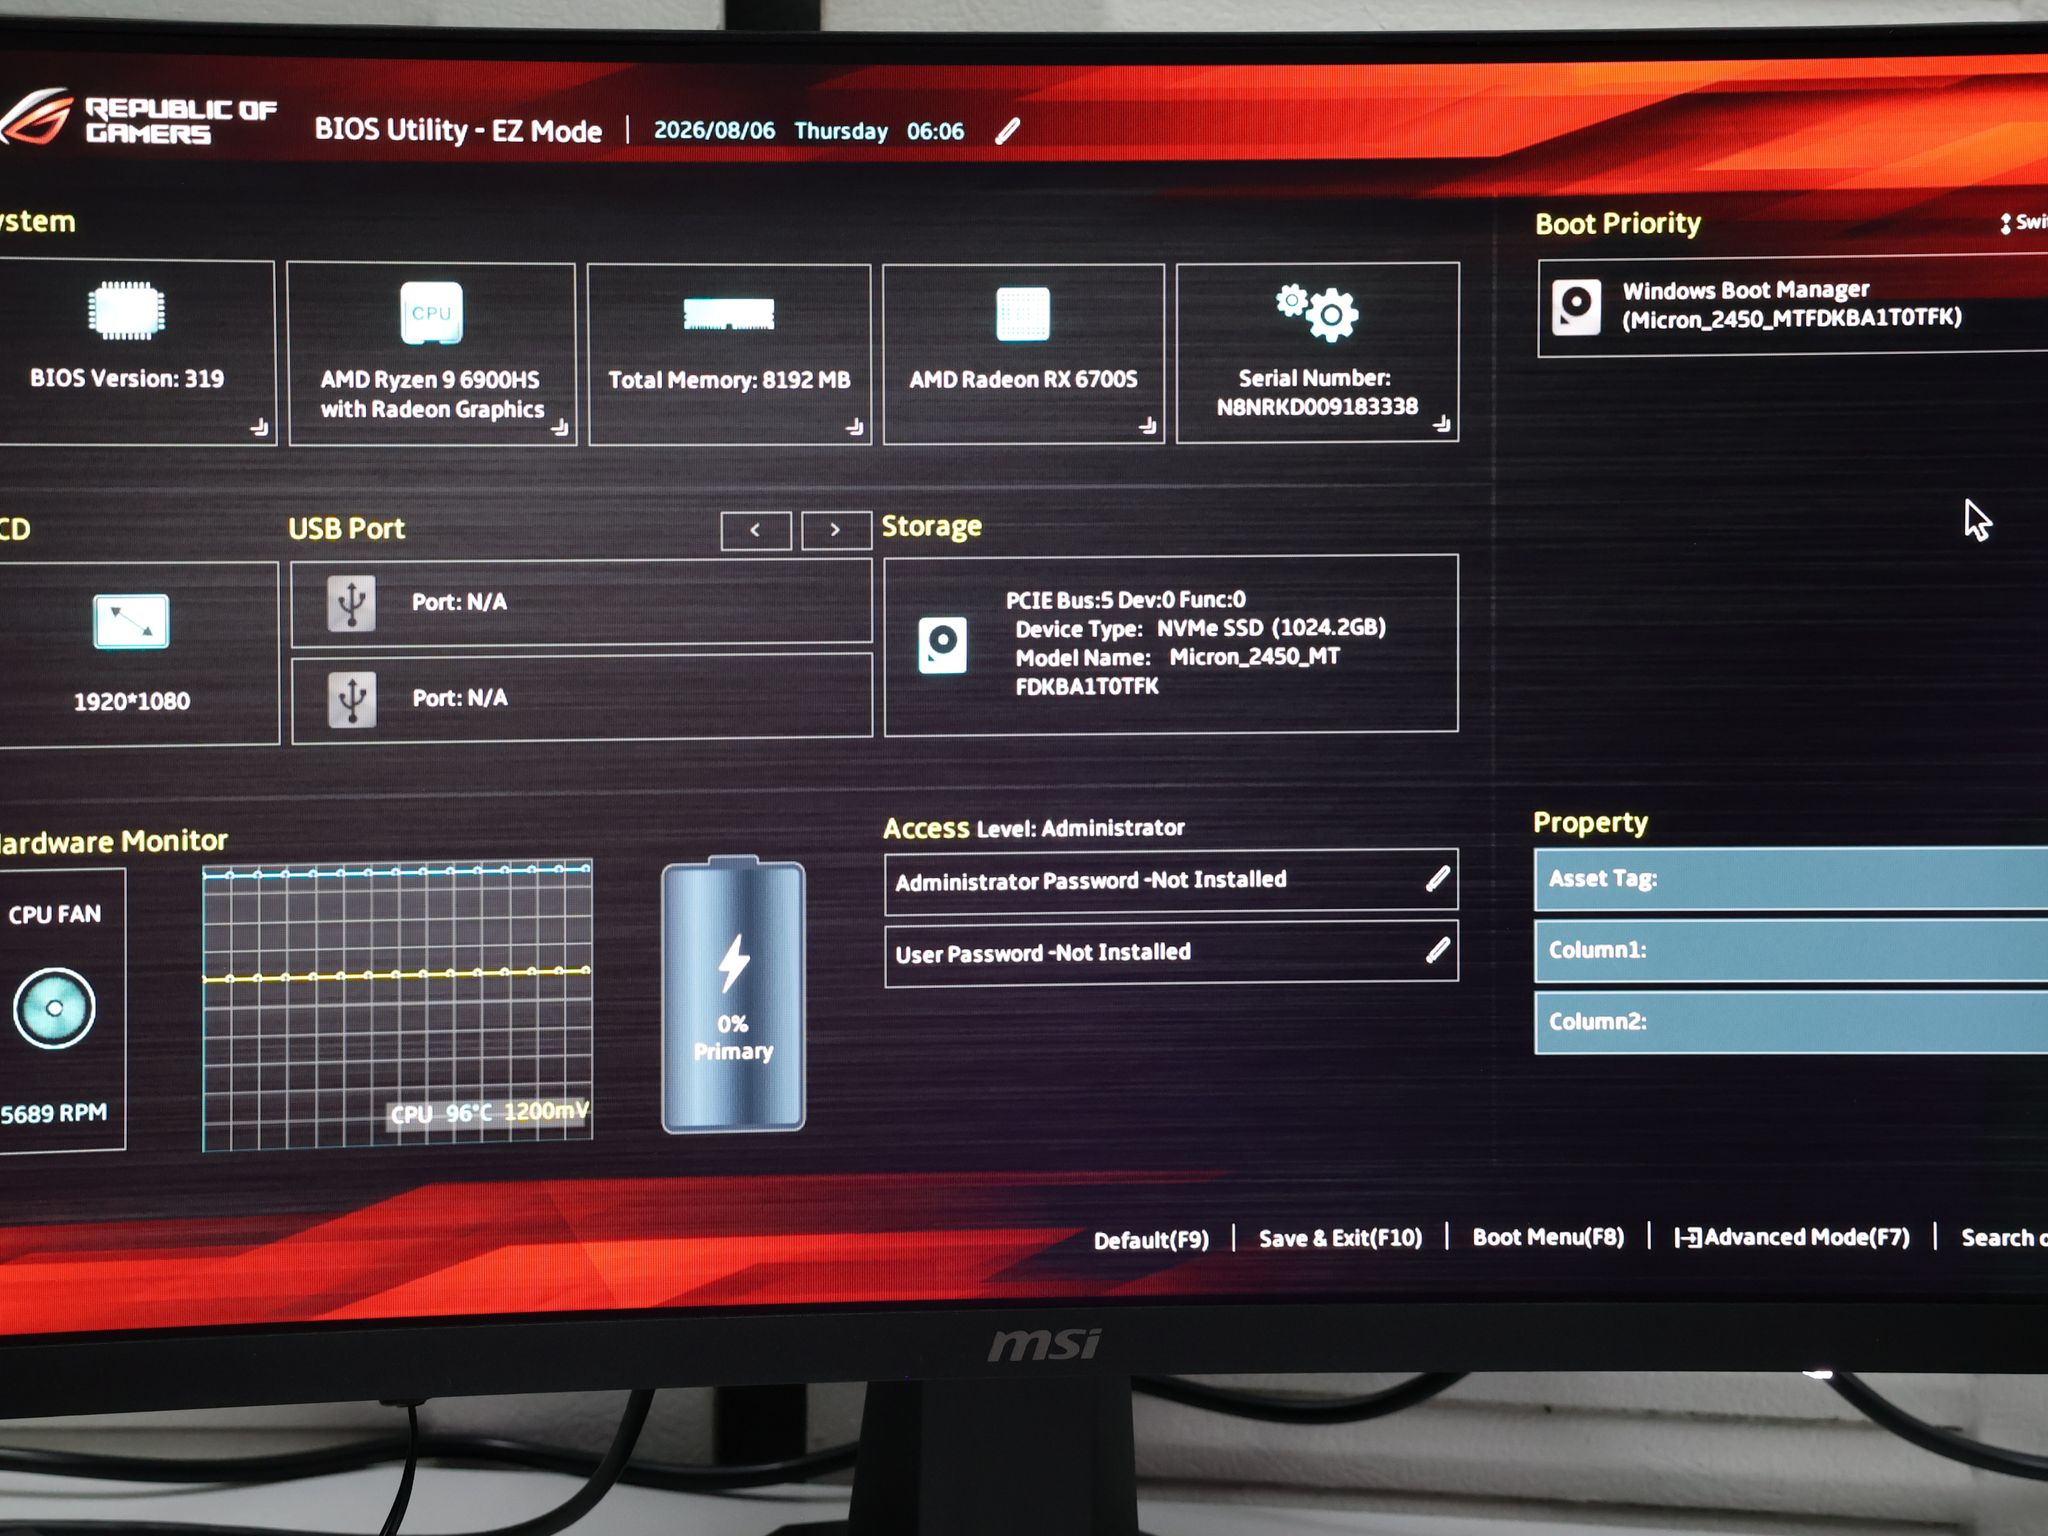Click the Column2 property field

(1791, 1022)
